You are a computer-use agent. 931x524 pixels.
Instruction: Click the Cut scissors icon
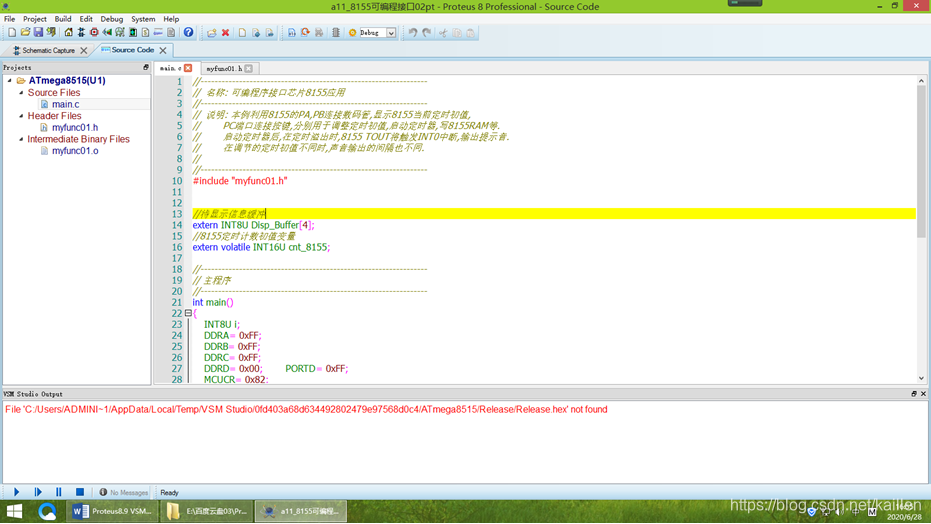click(x=442, y=33)
